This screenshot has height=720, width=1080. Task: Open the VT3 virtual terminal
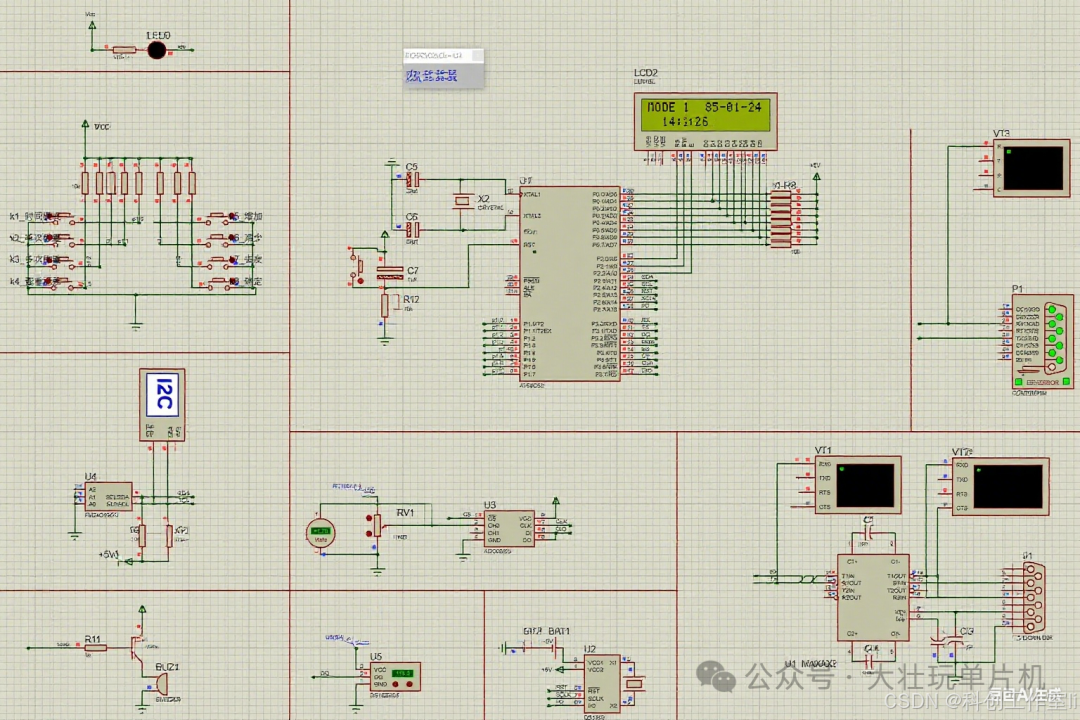tap(1031, 168)
